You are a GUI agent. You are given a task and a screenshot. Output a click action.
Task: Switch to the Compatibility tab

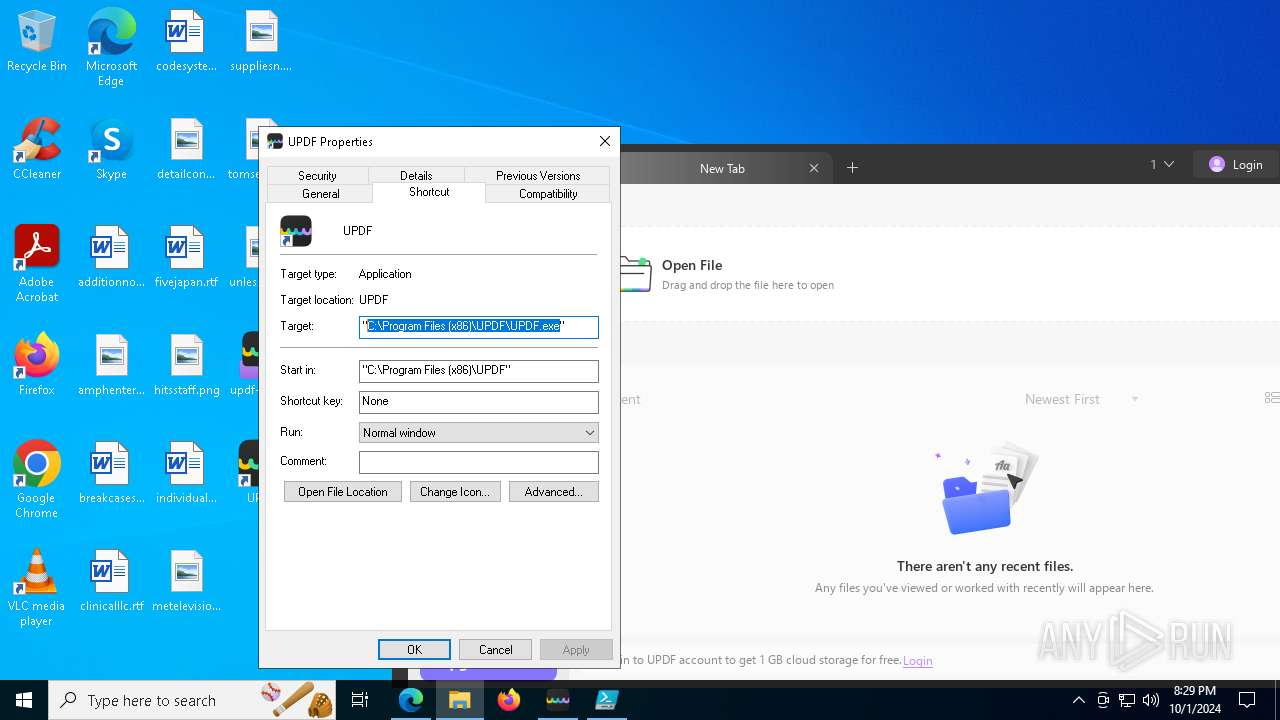tap(548, 193)
